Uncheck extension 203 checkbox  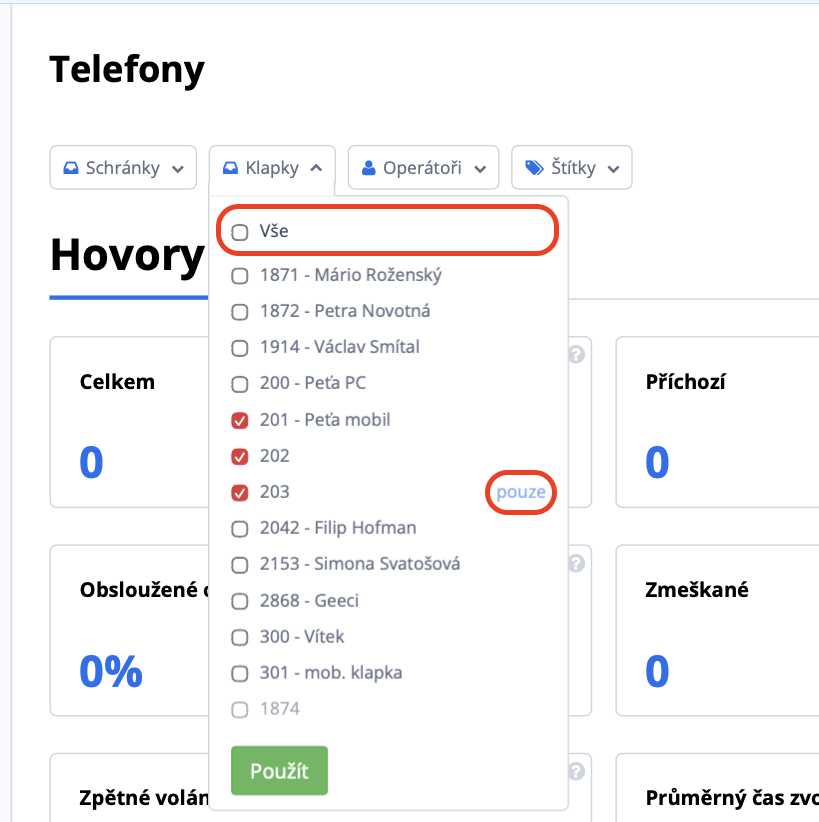[240, 493]
